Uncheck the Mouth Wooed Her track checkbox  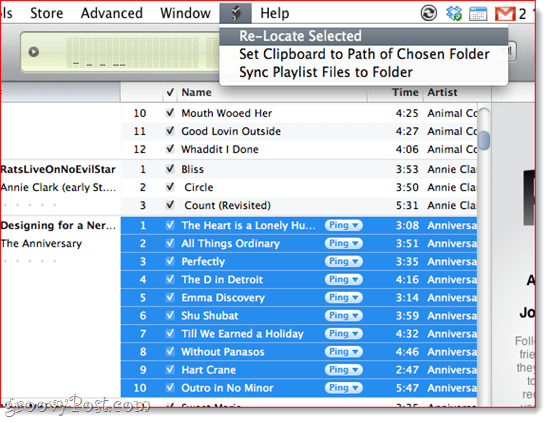click(170, 113)
